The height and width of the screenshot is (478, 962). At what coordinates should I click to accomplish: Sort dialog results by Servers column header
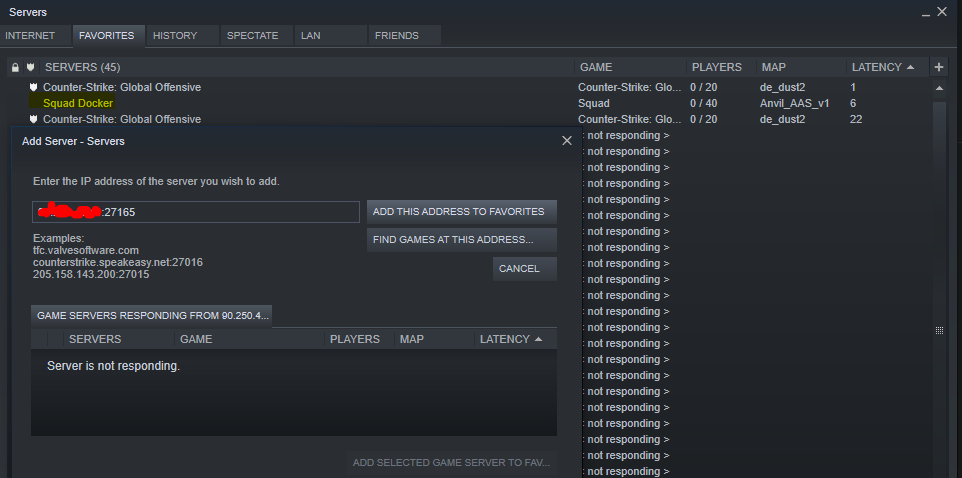(119, 339)
